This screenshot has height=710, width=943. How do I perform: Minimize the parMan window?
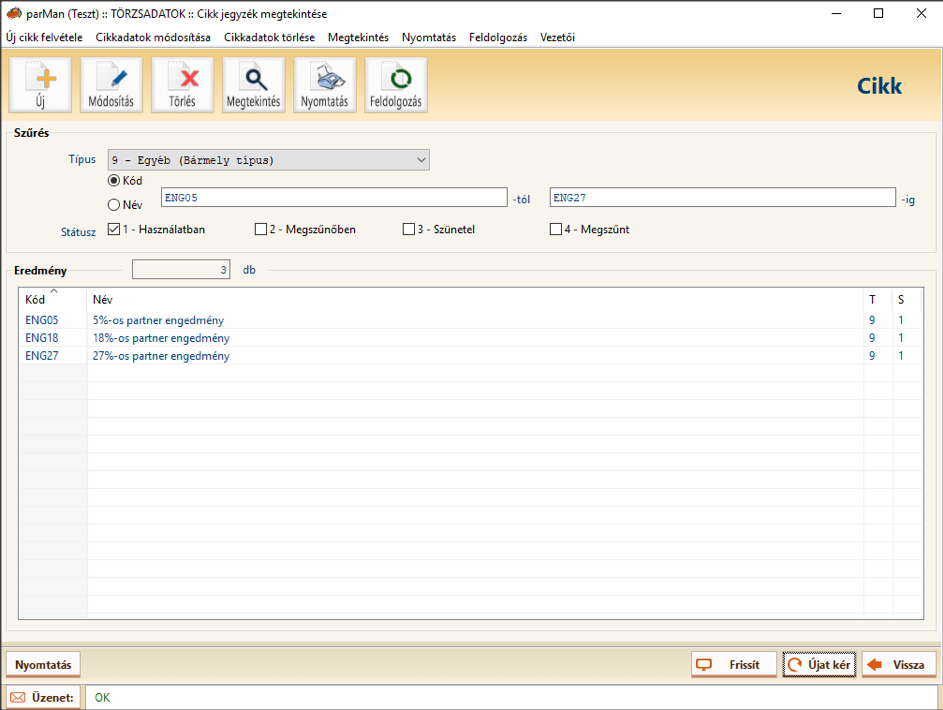837,13
